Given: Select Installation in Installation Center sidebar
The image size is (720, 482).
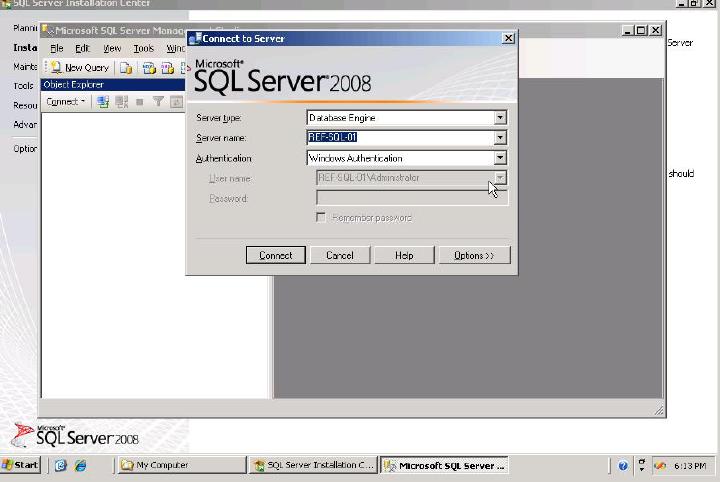Looking at the screenshot, I should coord(25,47).
